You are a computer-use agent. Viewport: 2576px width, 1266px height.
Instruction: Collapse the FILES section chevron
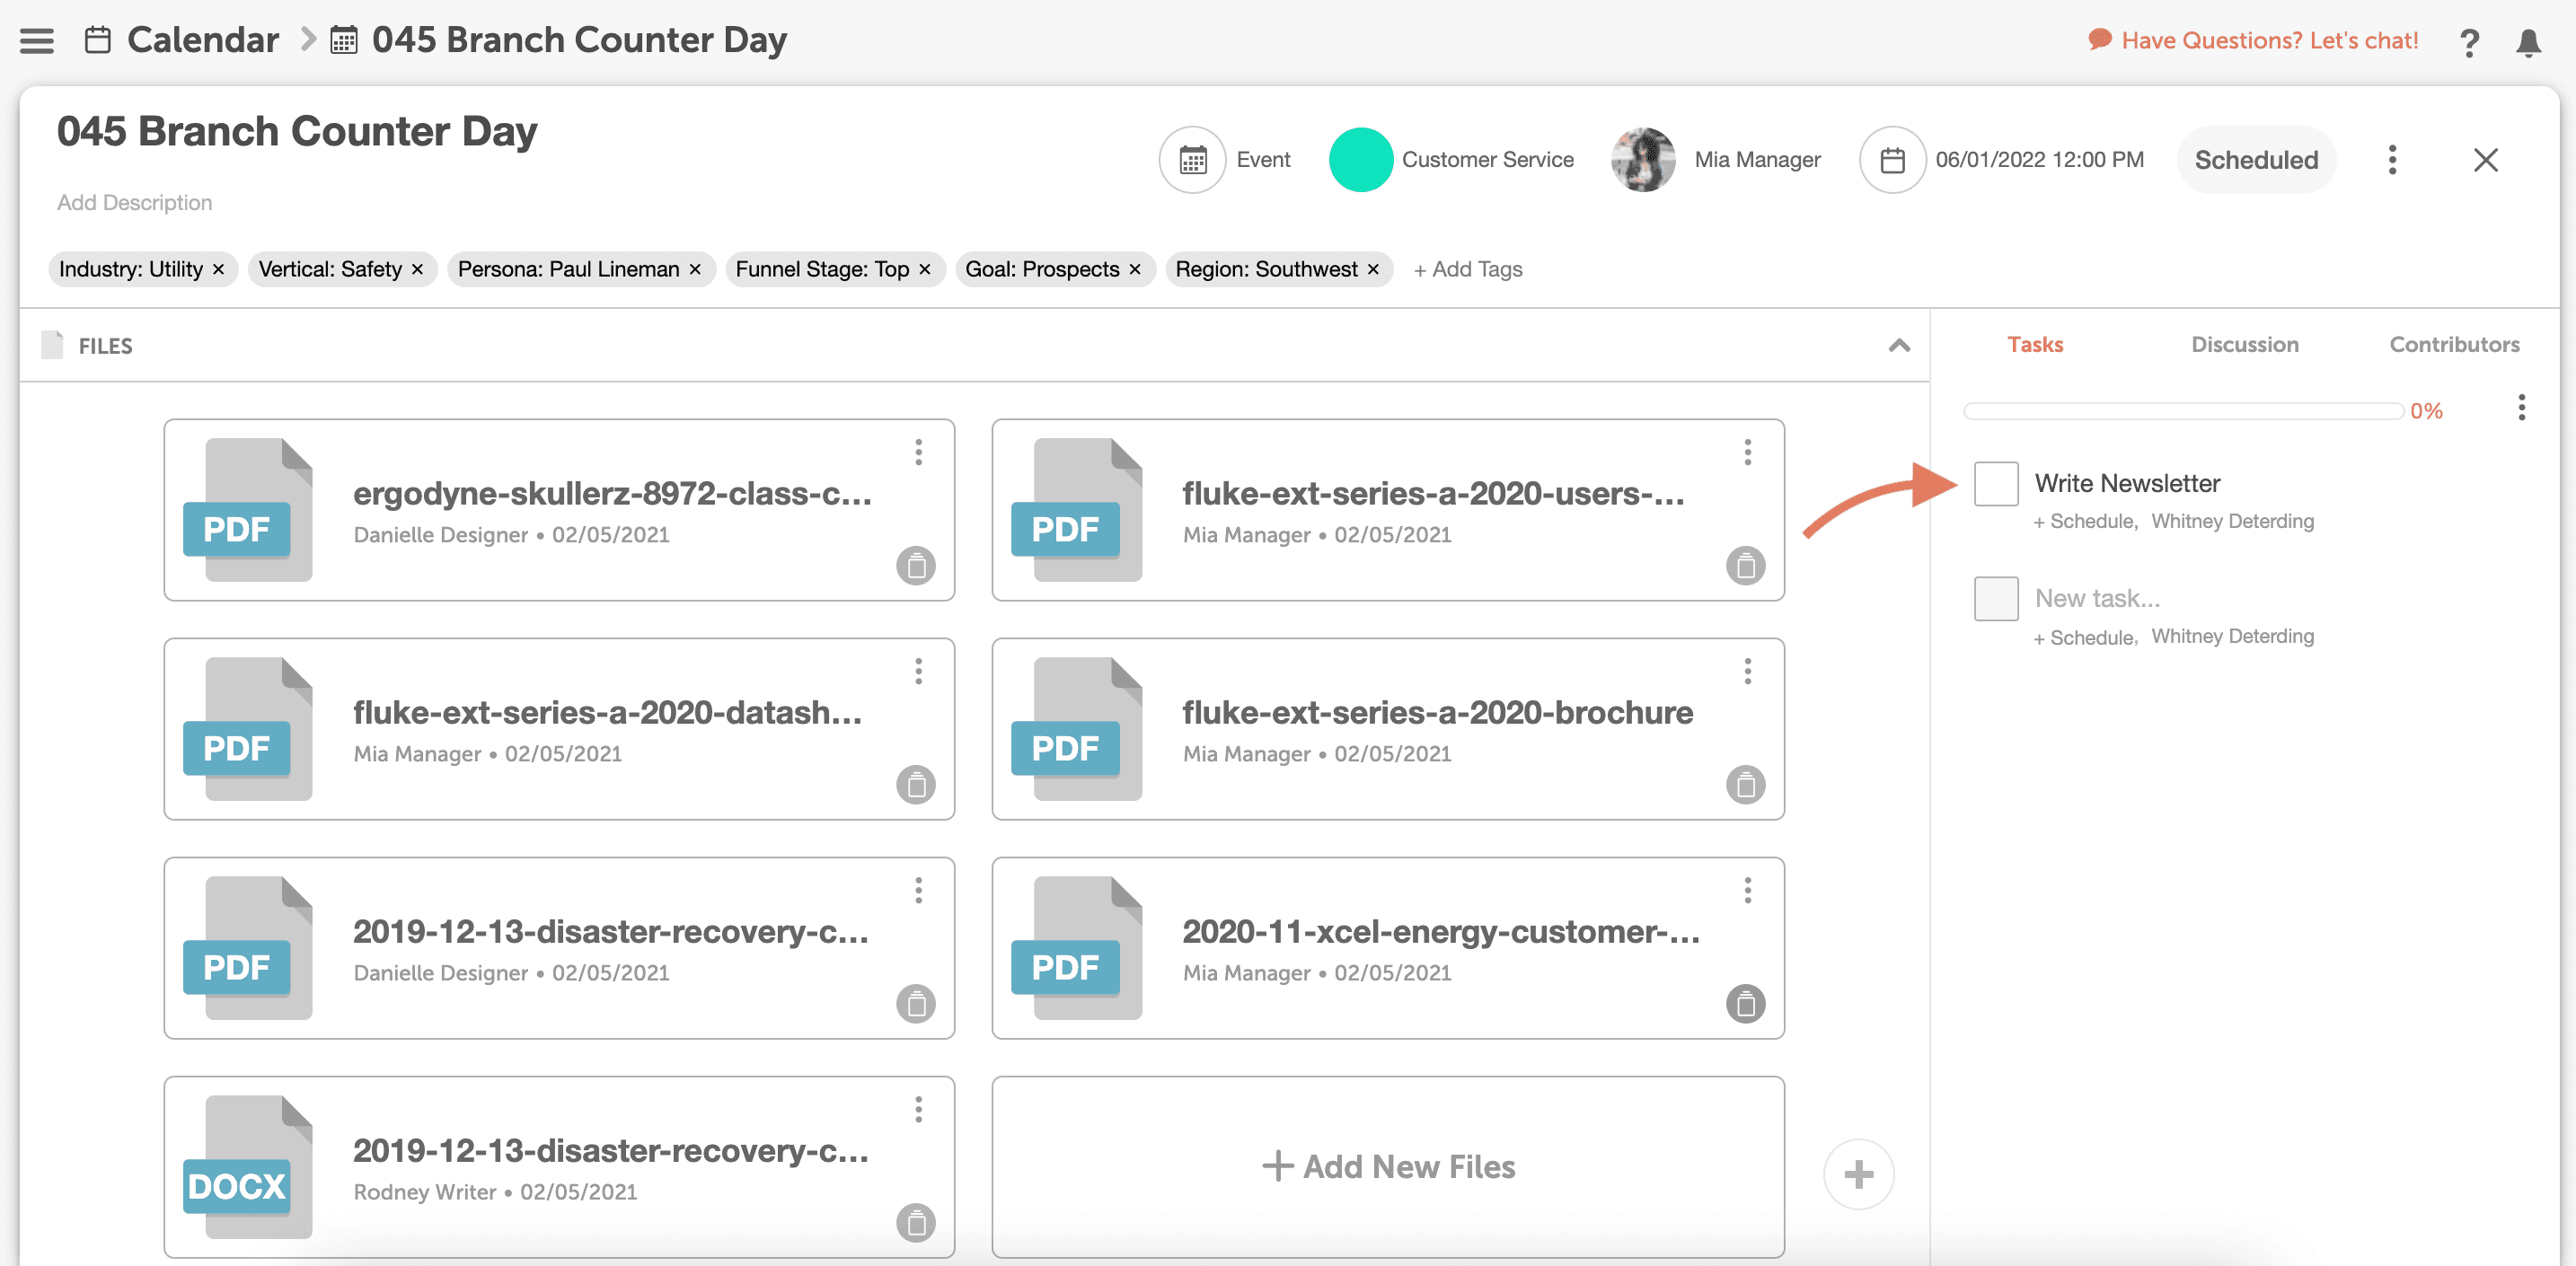[x=1899, y=346]
